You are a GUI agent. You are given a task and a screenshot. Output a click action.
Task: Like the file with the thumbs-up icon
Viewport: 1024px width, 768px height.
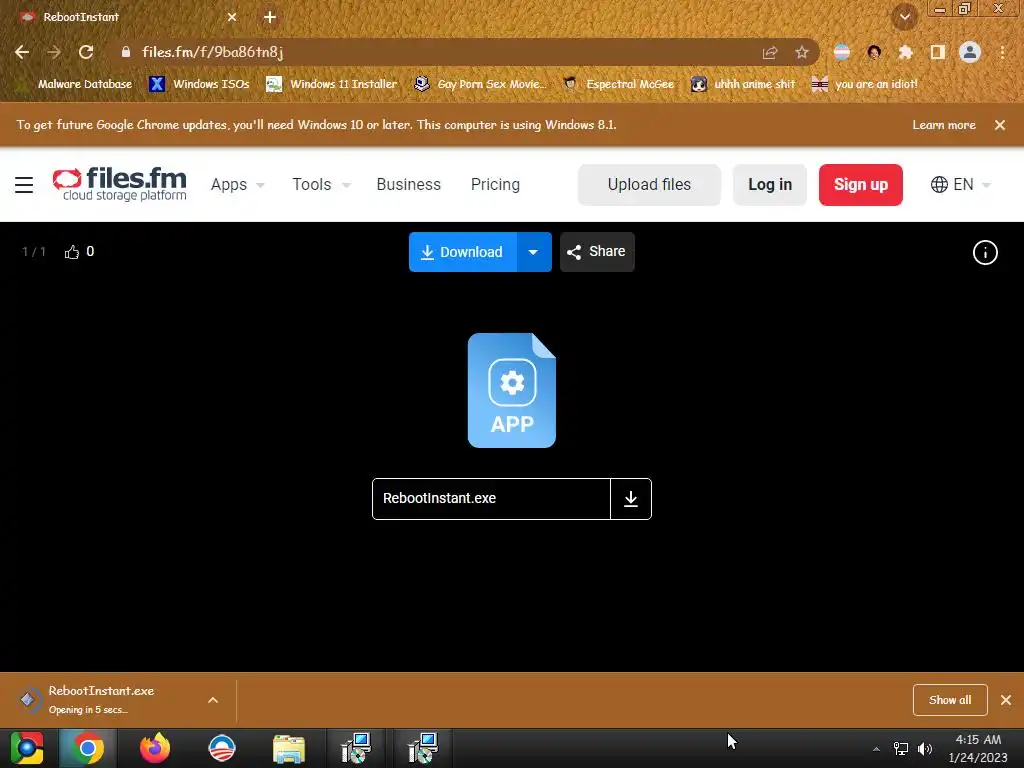pos(72,252)
